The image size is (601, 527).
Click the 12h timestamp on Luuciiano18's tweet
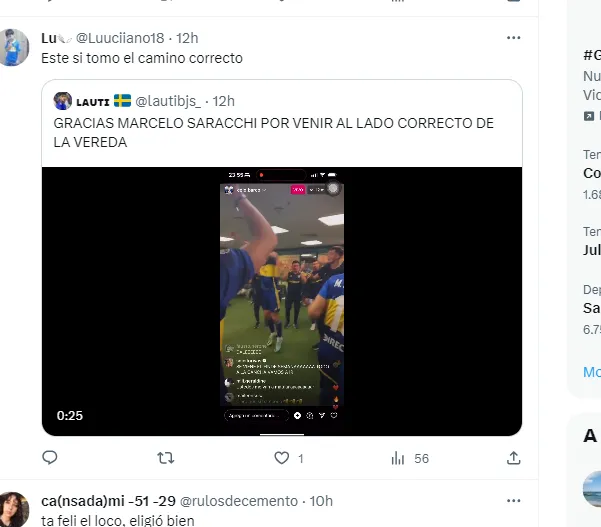[187, 38]
